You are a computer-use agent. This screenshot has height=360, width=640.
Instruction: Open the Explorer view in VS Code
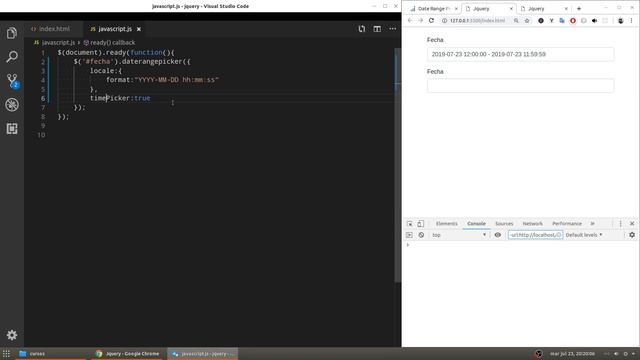[12, 33]
